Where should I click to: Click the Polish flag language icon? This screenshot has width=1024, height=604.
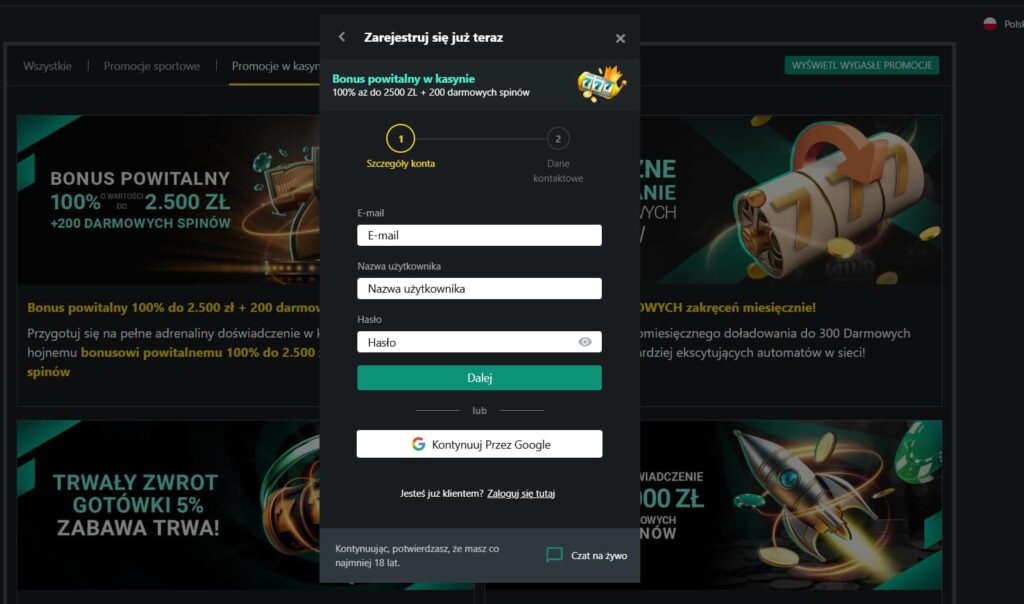(x=990, y=24)
